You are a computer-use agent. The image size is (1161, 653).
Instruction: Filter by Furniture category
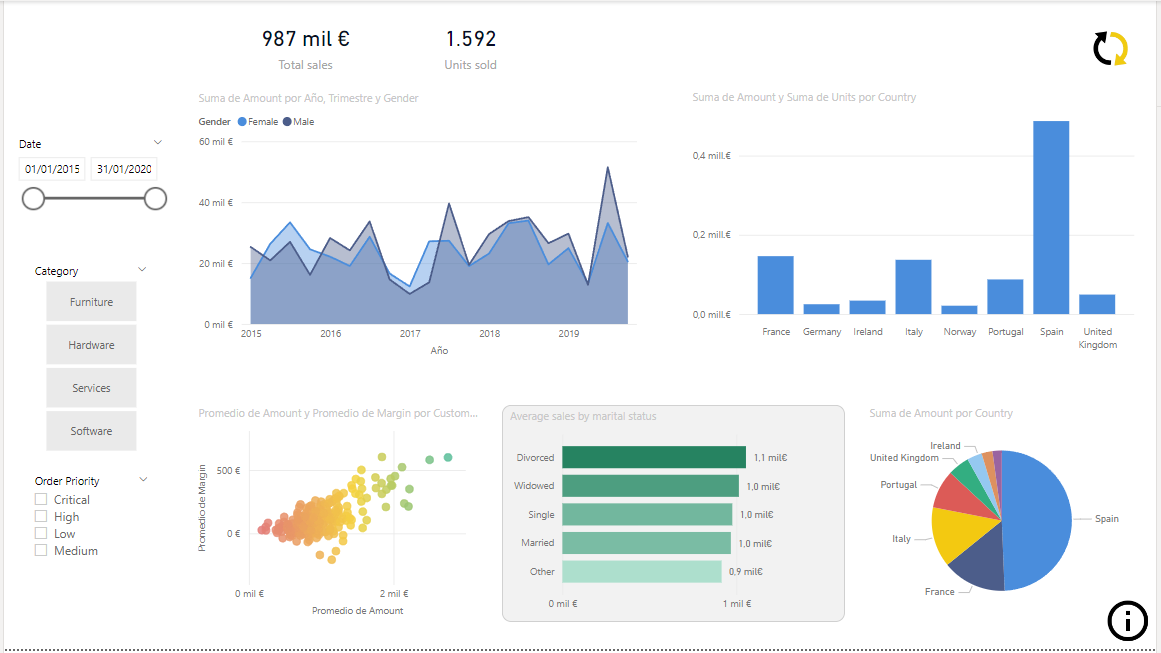click(91, 302)
